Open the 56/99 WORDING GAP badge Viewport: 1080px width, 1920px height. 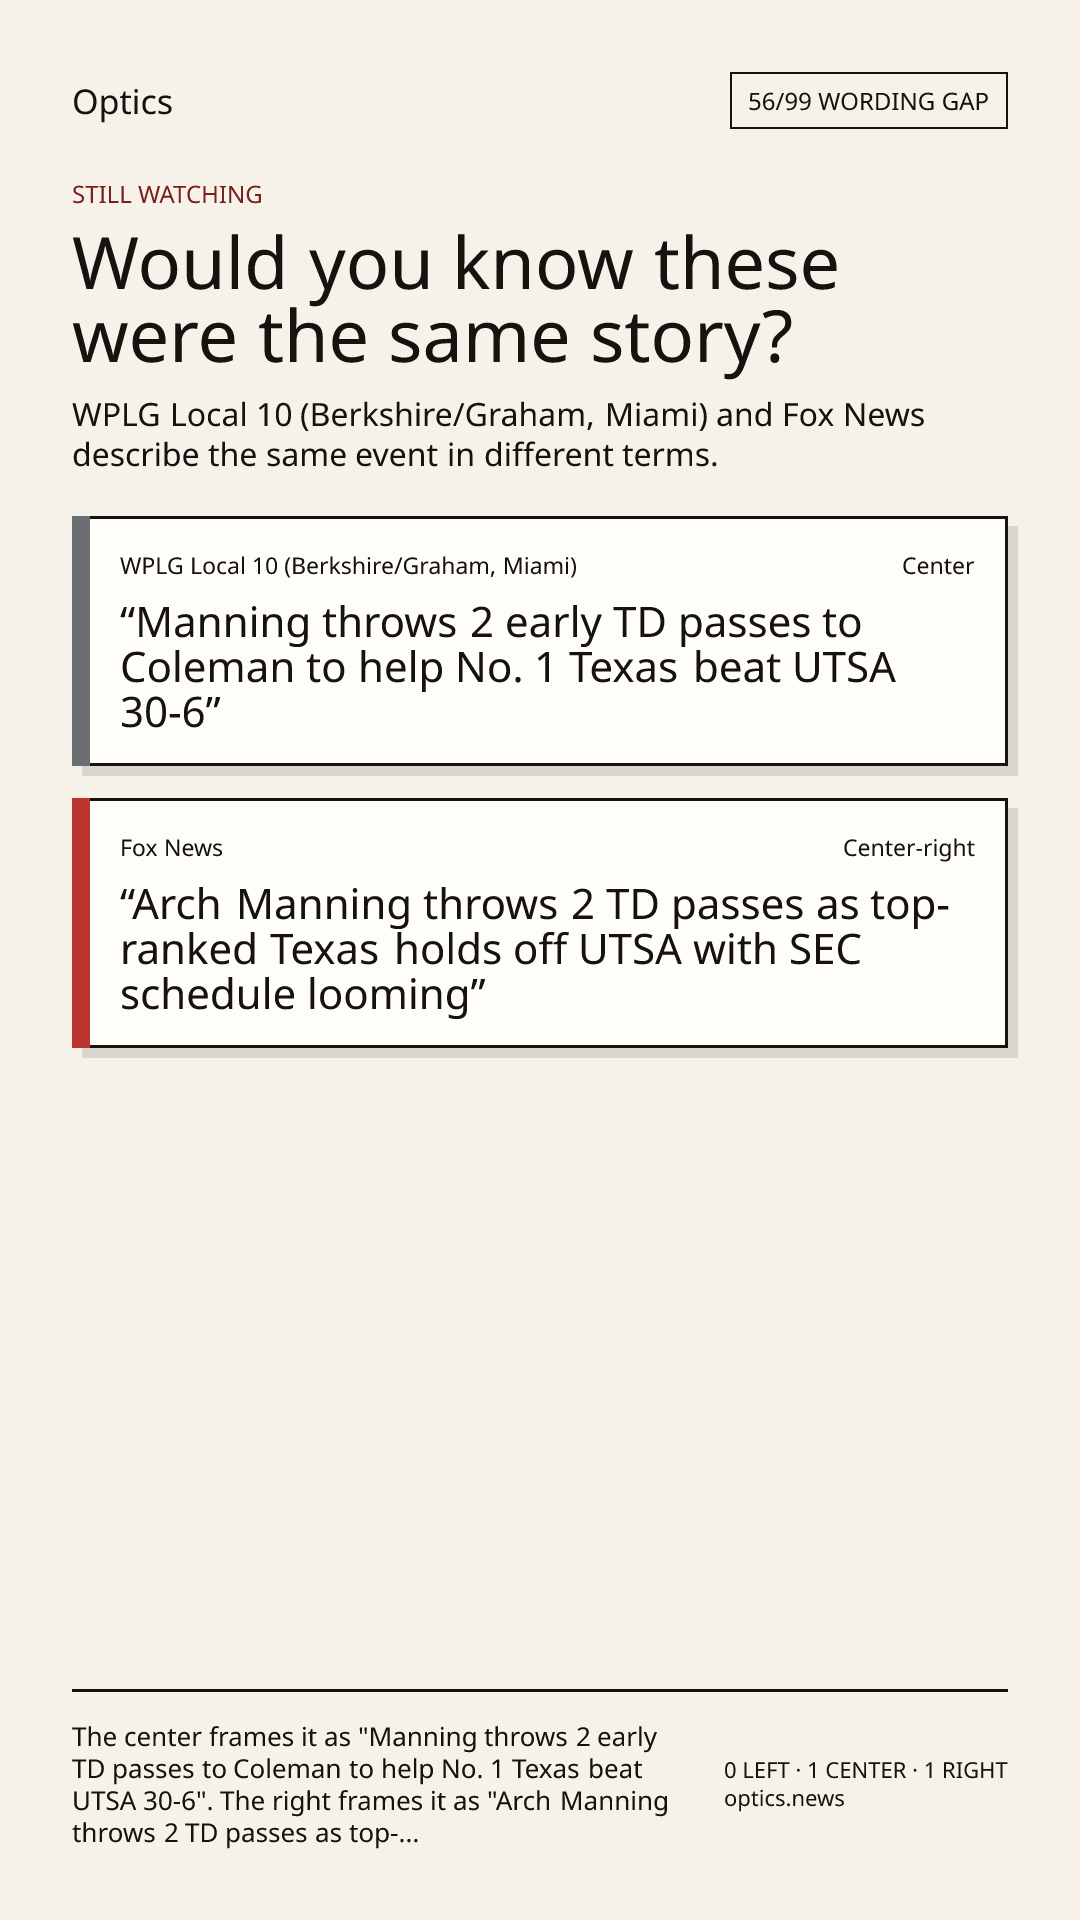point(868,101)
